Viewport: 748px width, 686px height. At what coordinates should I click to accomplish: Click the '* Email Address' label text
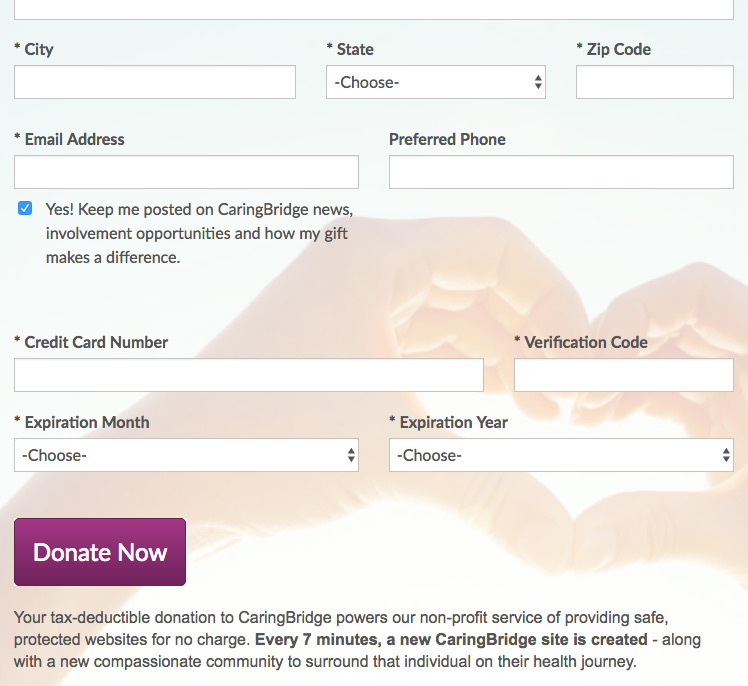(70, 139)
